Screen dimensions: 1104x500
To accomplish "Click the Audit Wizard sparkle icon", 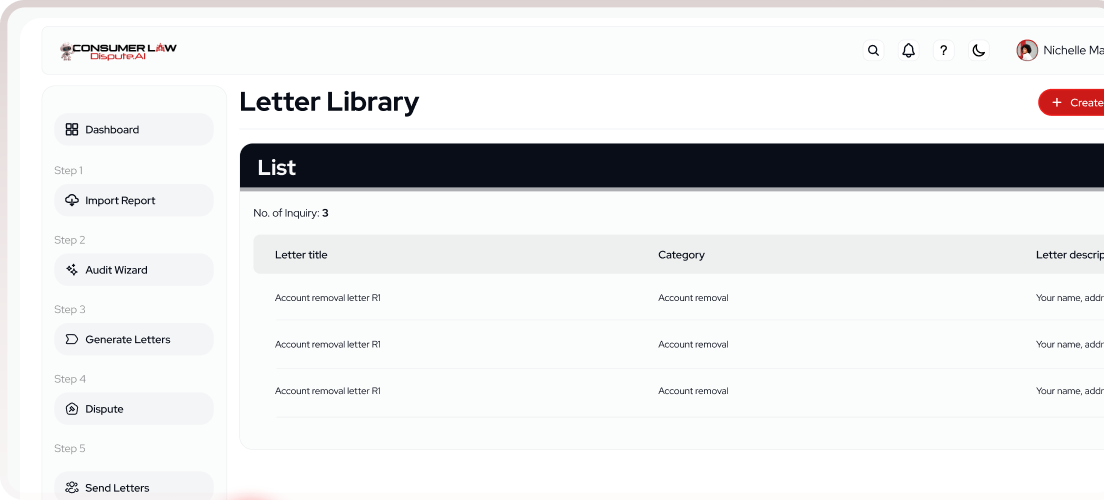I will pos(72,270).
